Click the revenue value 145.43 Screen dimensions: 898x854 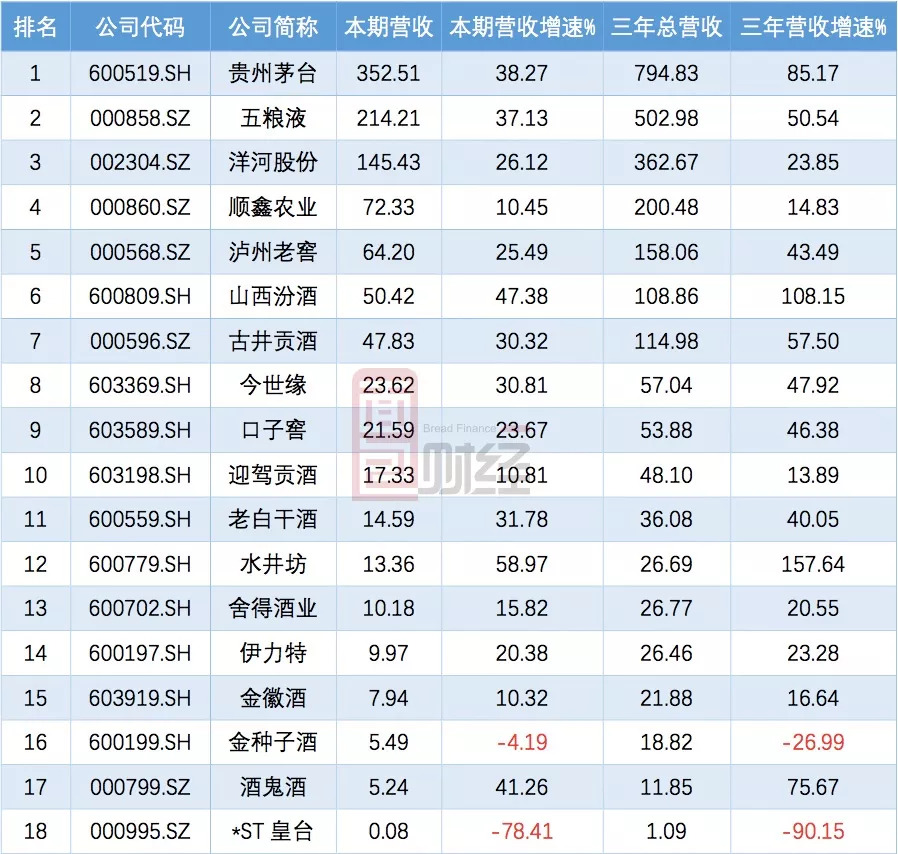(388, 162)
